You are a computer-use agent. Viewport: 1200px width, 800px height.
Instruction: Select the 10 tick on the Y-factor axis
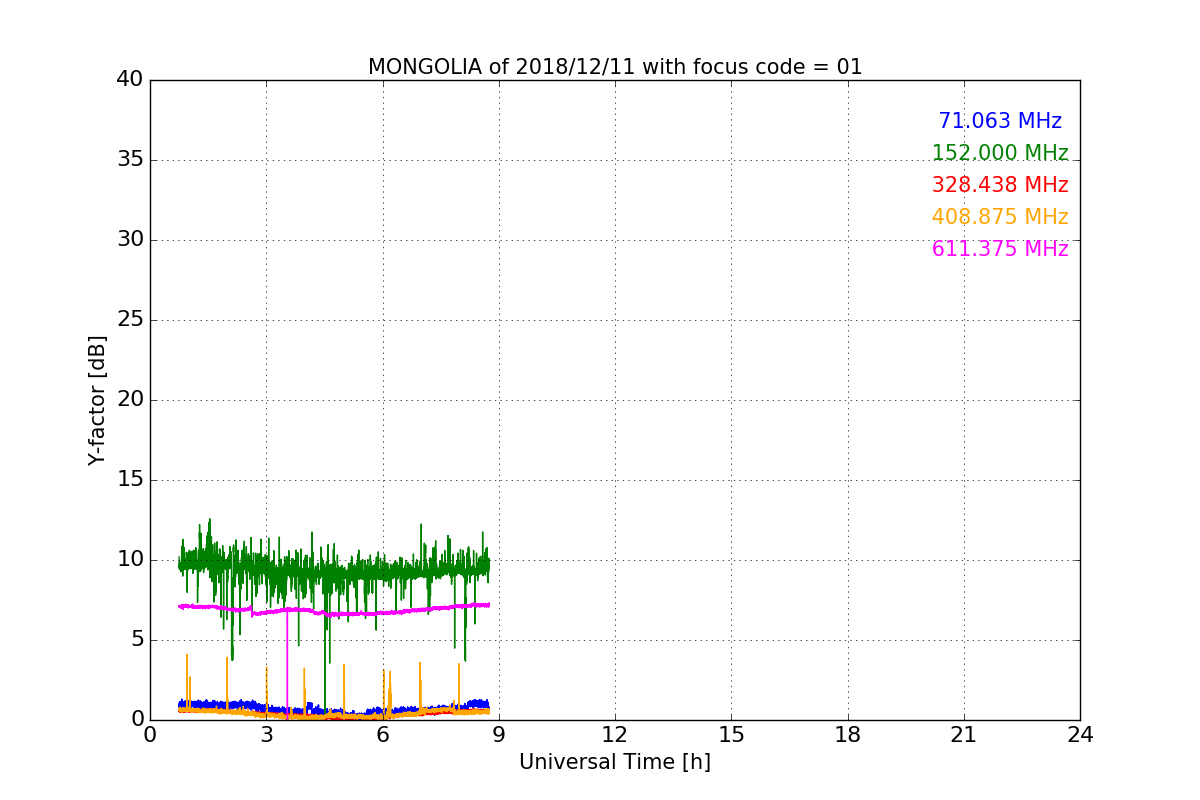pyautogui.click(x=130, y=560)
